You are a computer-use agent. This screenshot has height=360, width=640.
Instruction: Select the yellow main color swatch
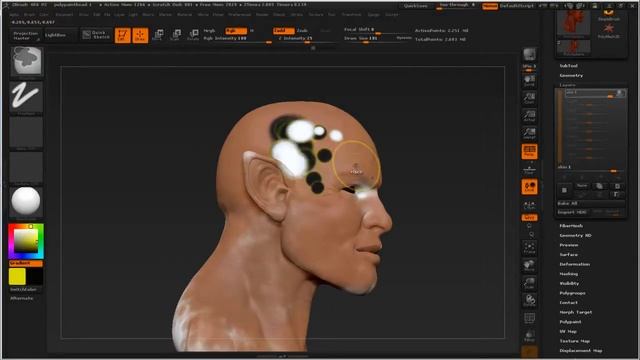click(17, 276)
